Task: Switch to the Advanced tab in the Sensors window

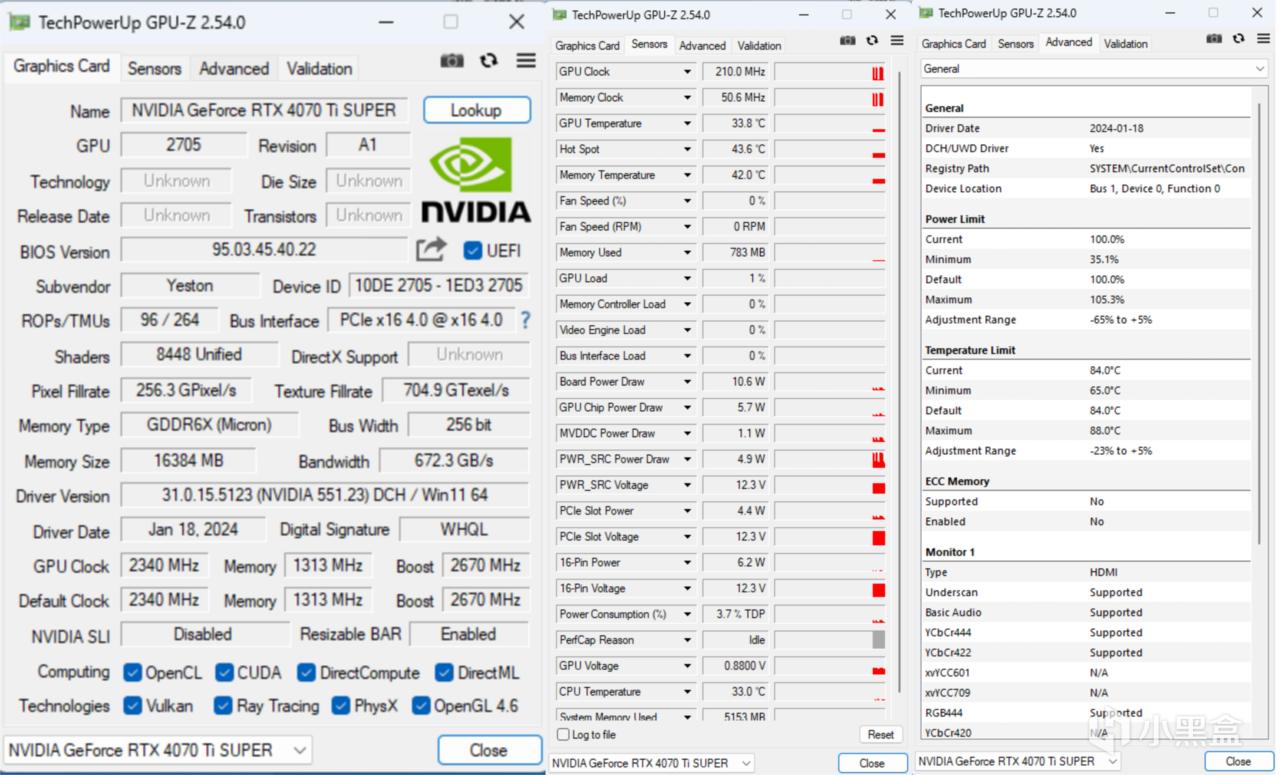Action: [702, 45]
